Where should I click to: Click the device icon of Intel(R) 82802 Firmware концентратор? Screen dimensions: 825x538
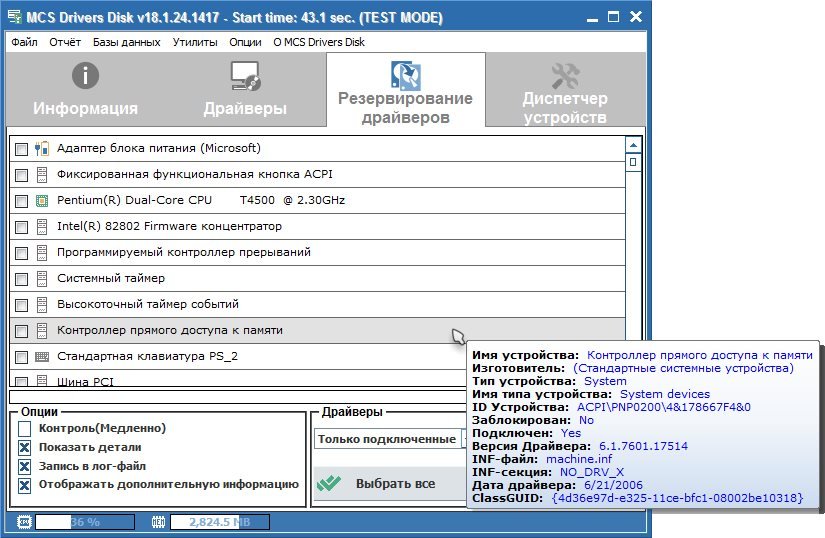point(42,227)
